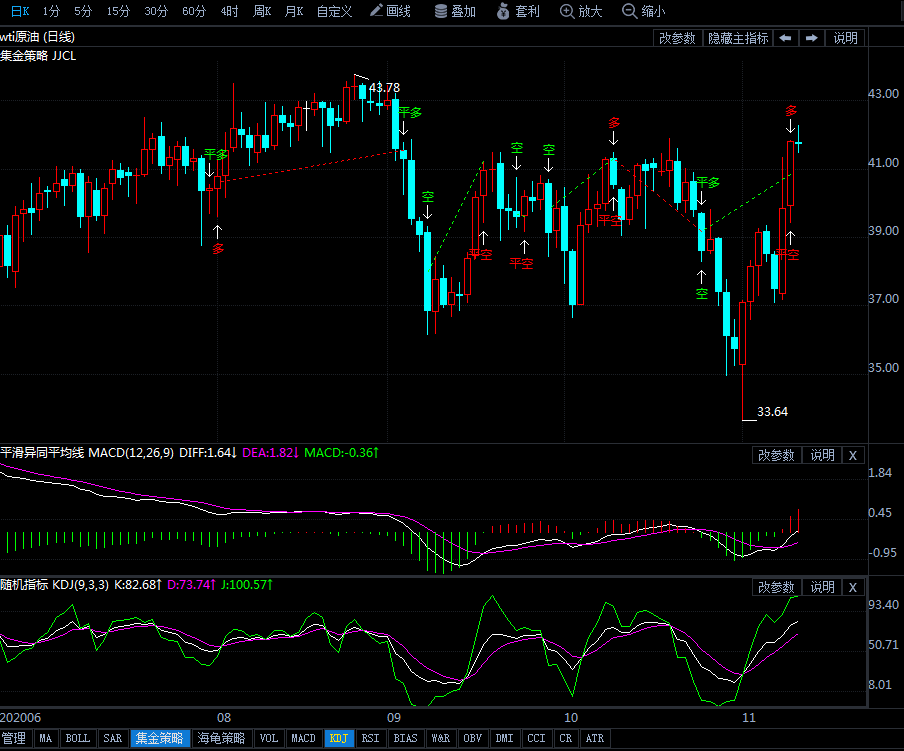The height and width of the screenshot is (751, 904).
Task: Select the RSI indicator tab
Action: [x=371, y=739]
